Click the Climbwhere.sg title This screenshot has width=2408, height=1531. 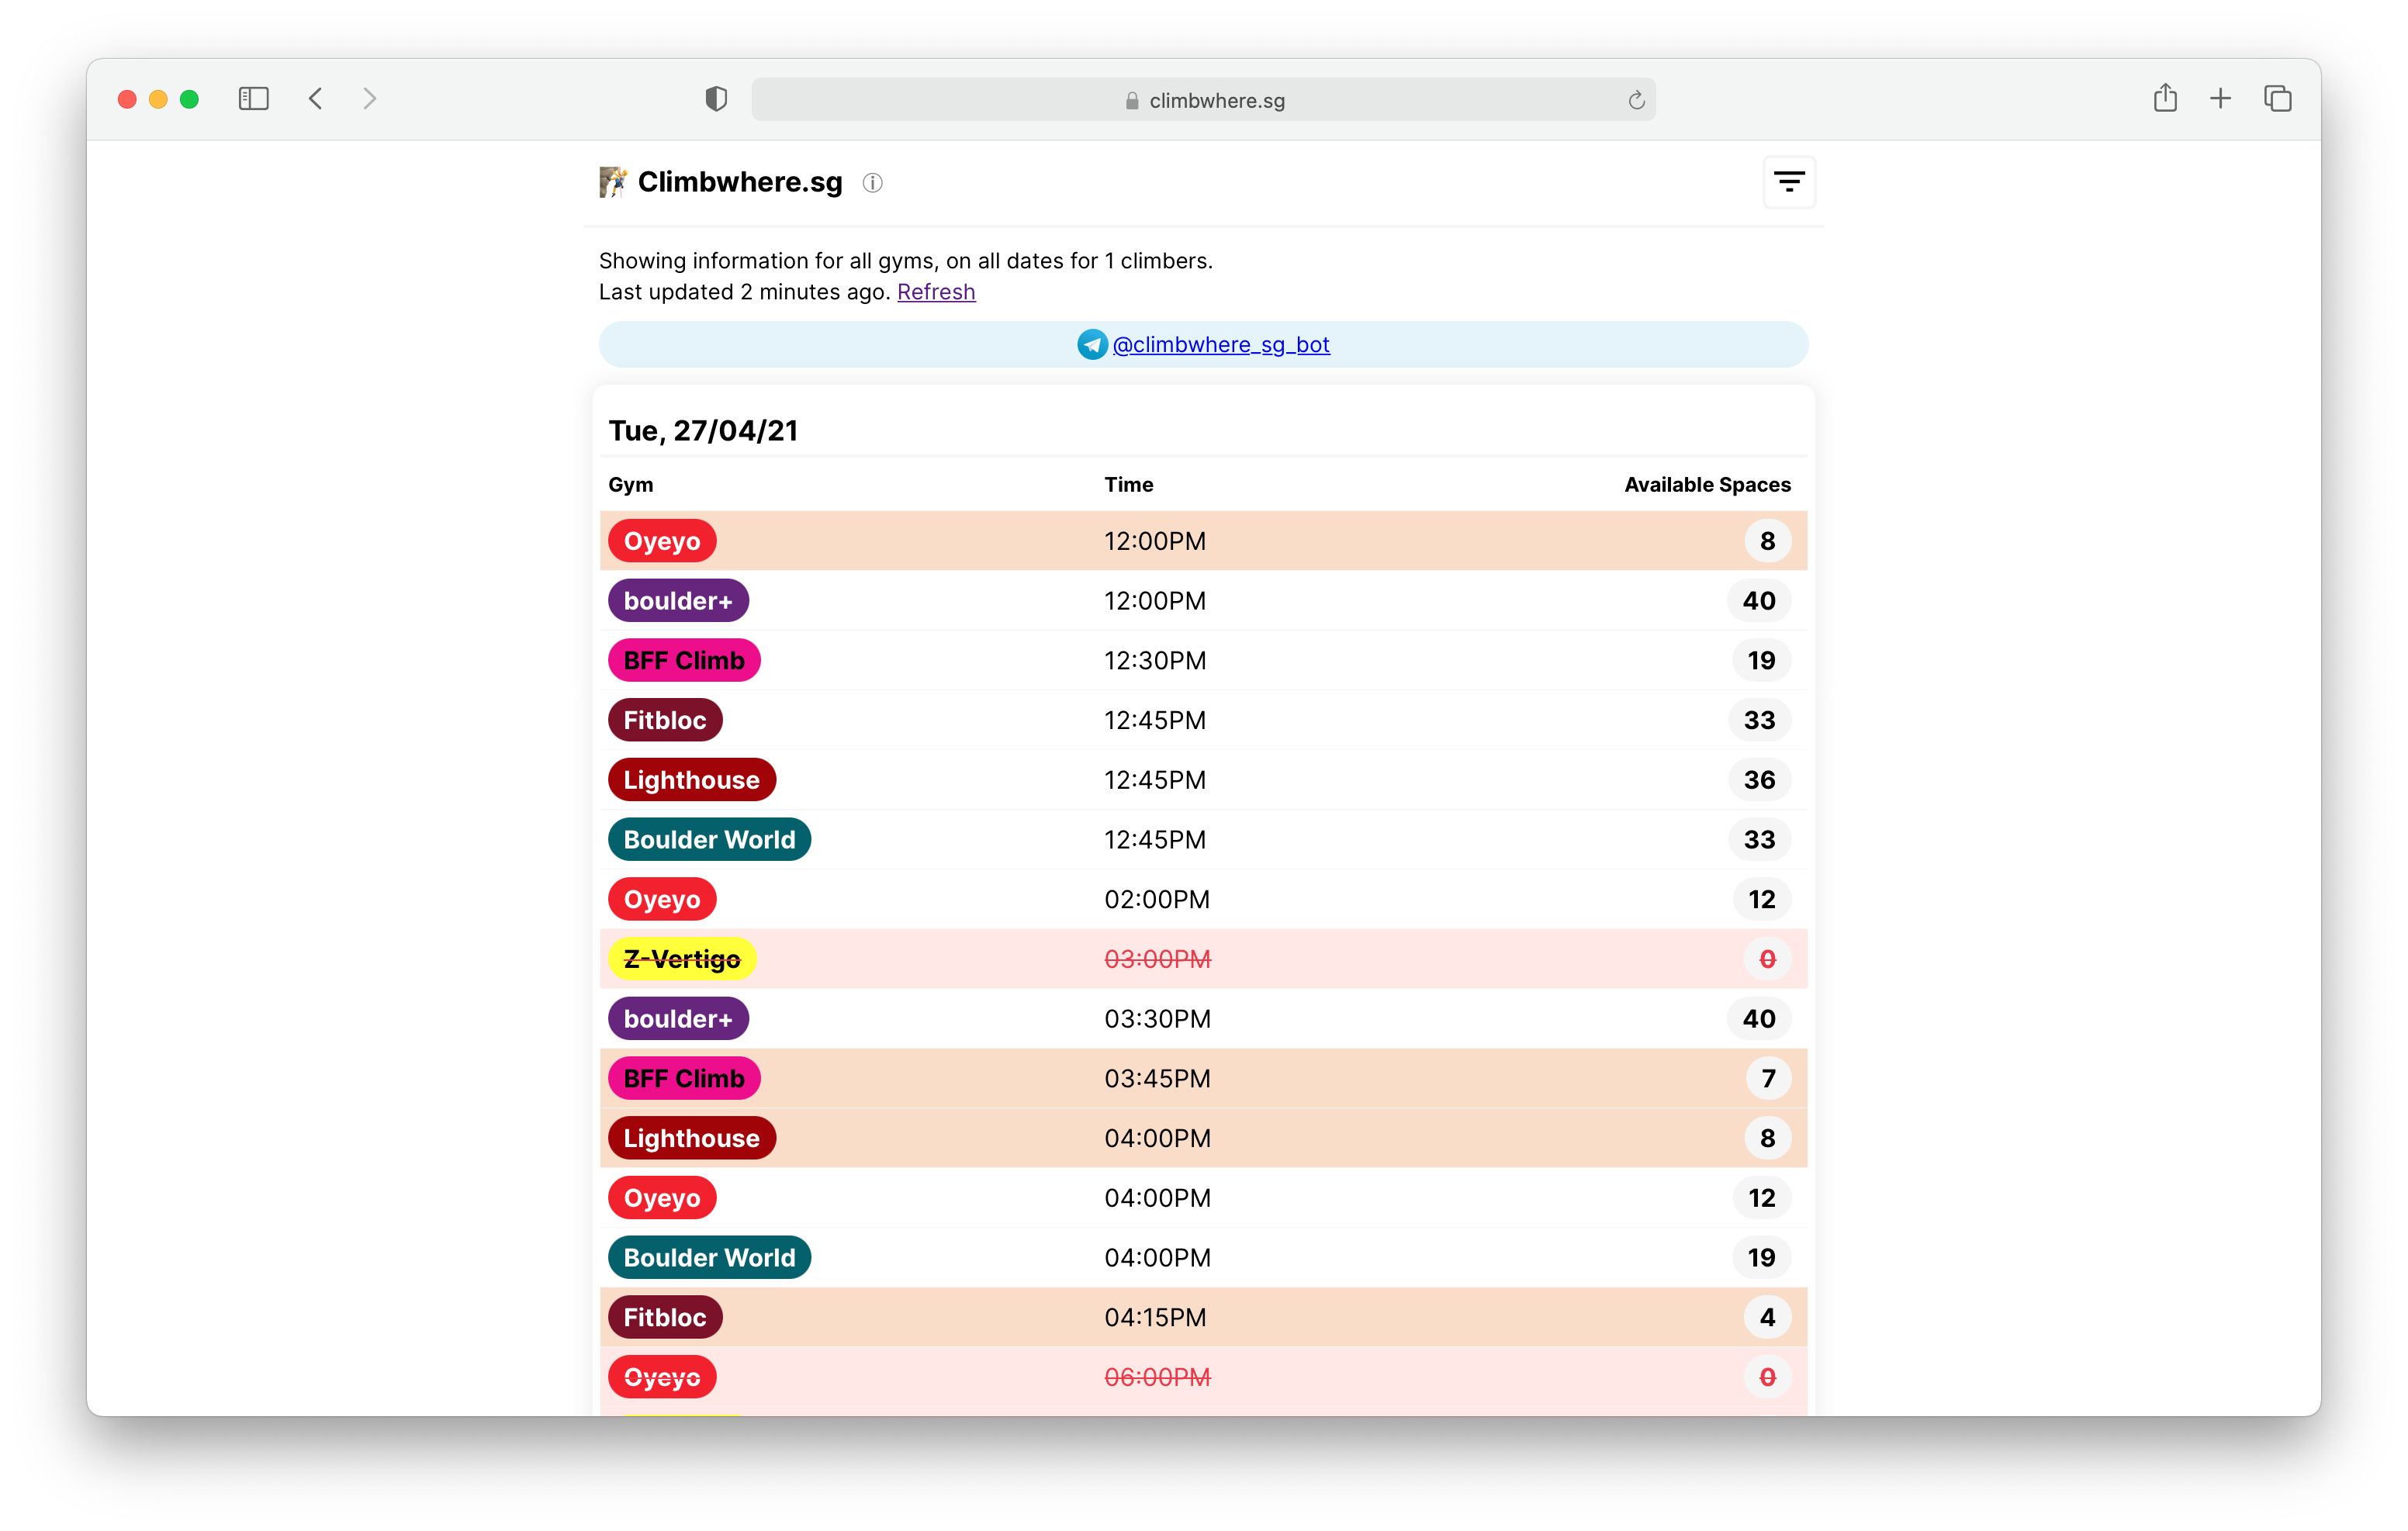coord(740,182)
